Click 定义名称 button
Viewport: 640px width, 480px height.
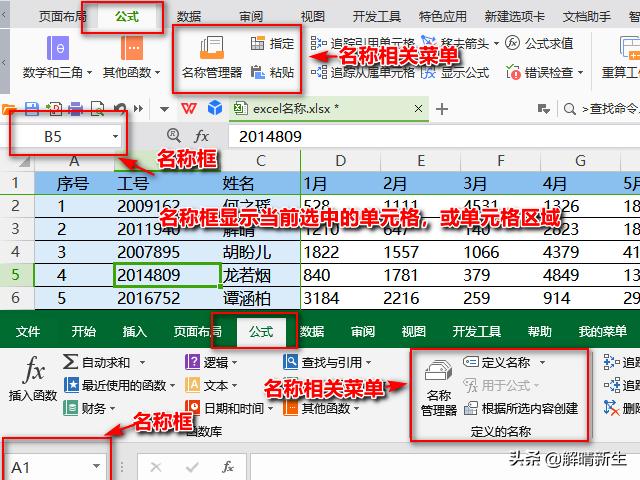pos(497,362)
